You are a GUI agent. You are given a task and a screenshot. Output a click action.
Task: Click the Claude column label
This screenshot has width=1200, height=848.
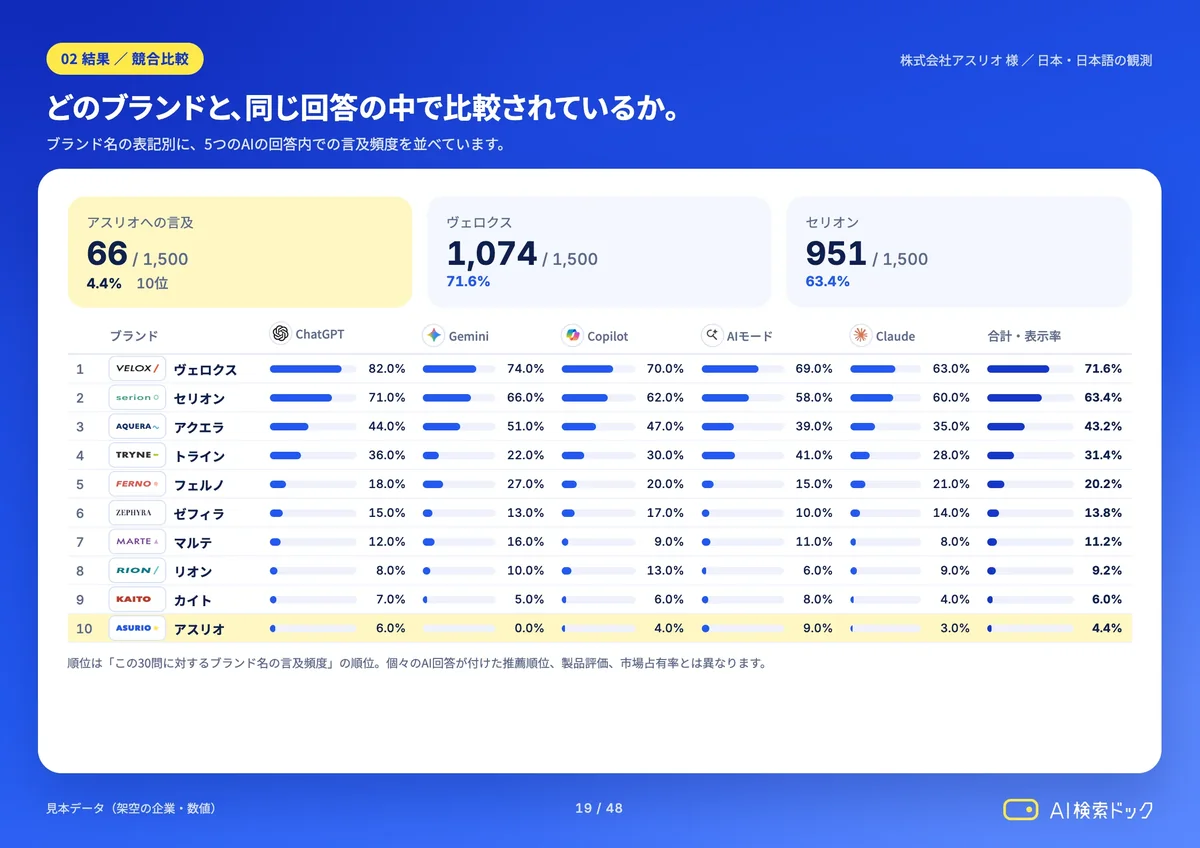click(895, 337)
